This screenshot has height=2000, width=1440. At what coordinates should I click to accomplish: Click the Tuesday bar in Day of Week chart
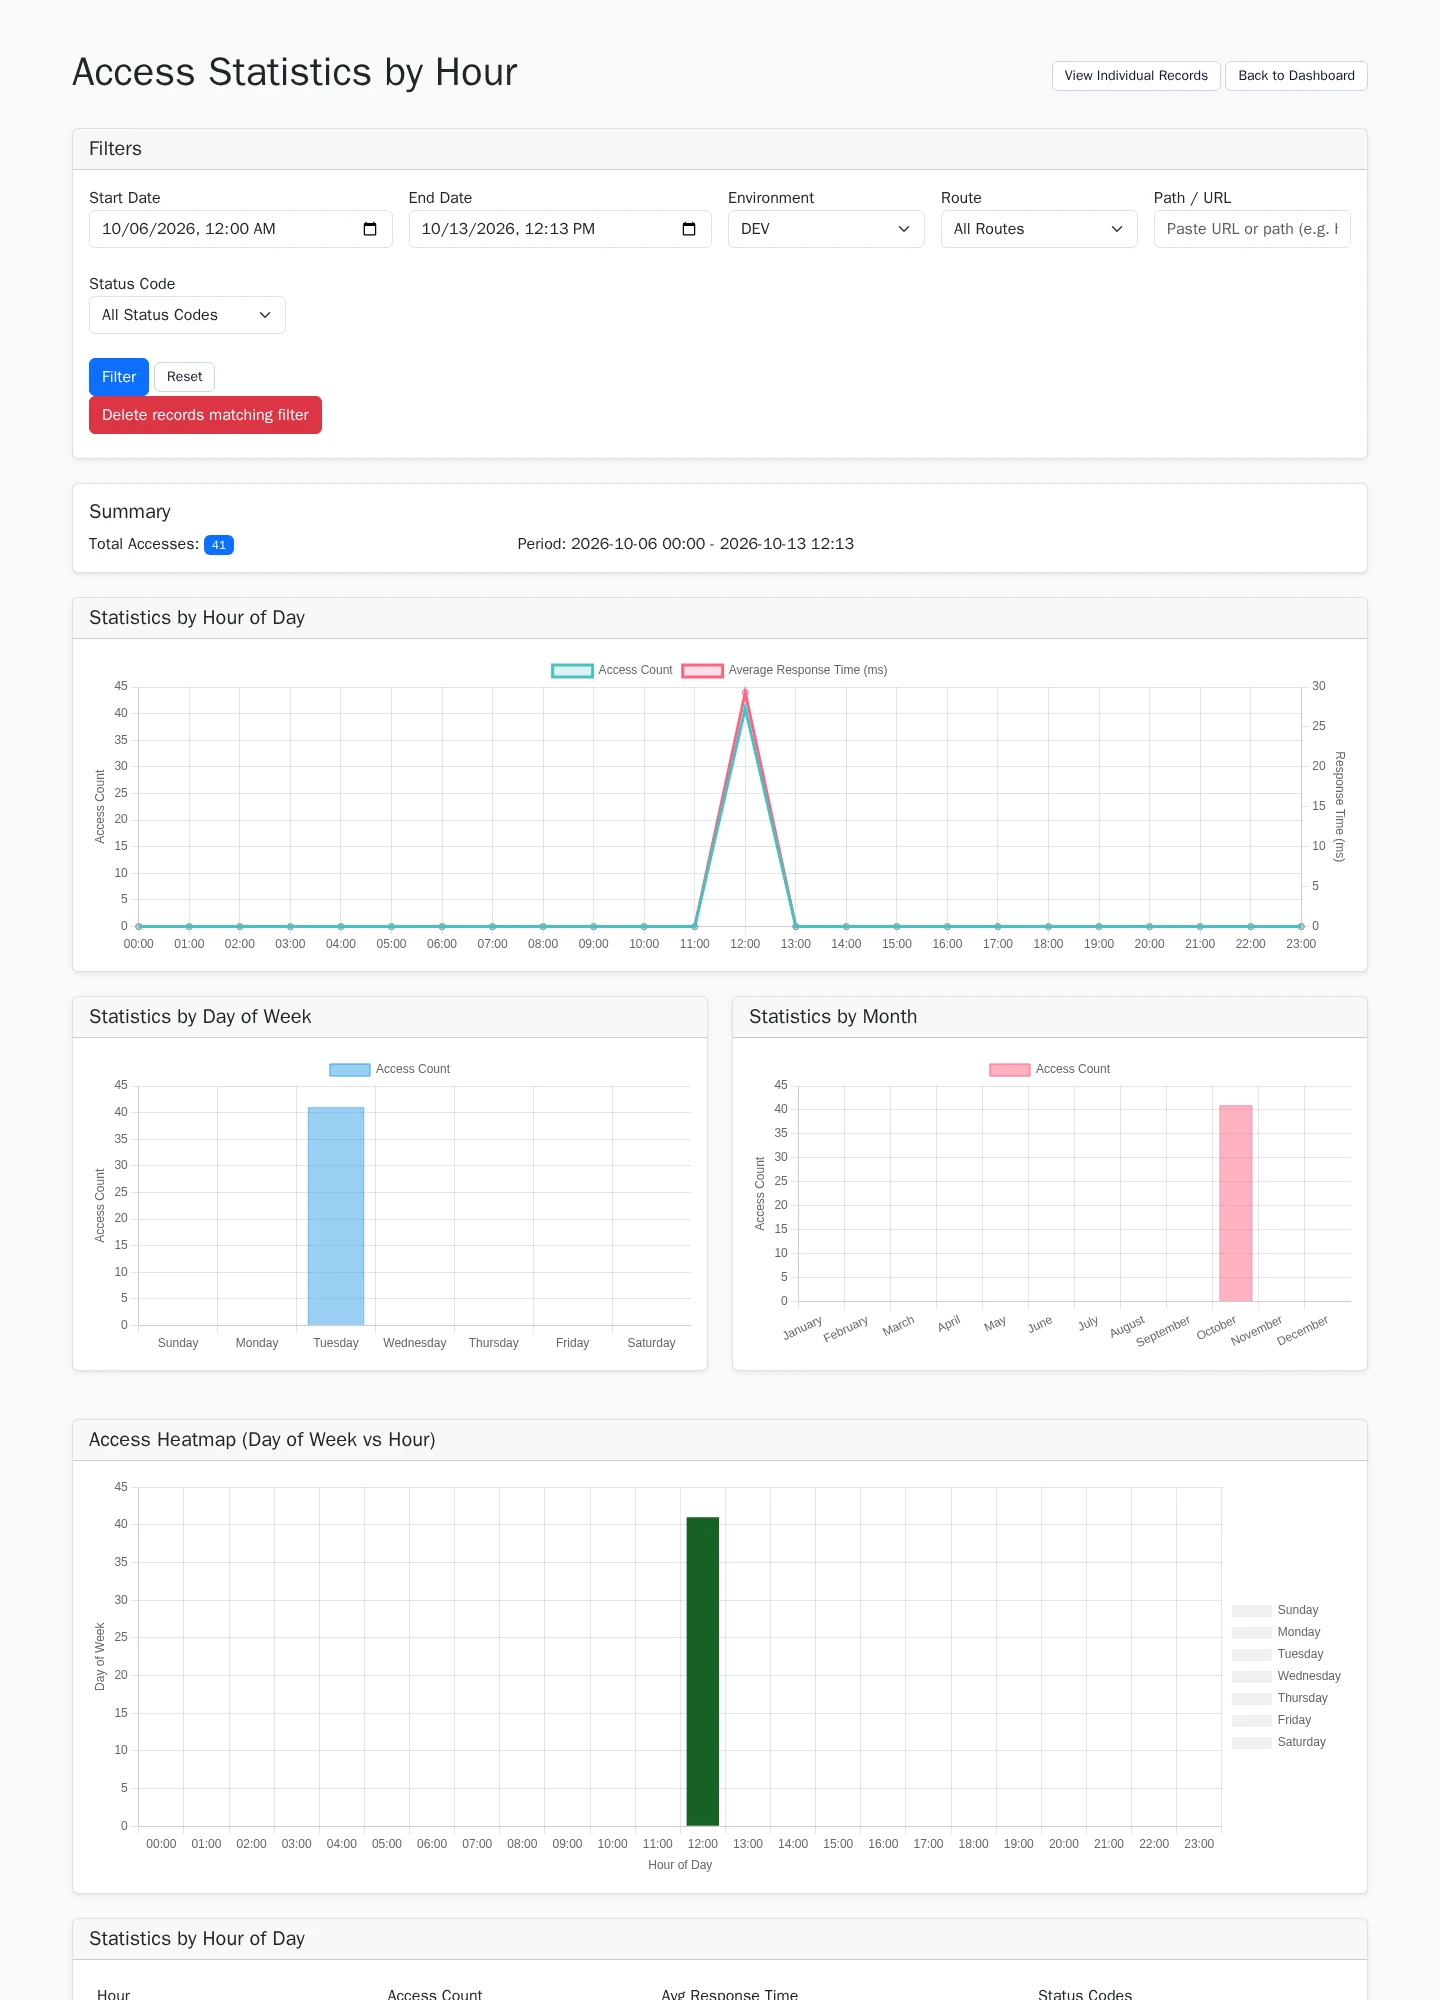coord(336,1216)
